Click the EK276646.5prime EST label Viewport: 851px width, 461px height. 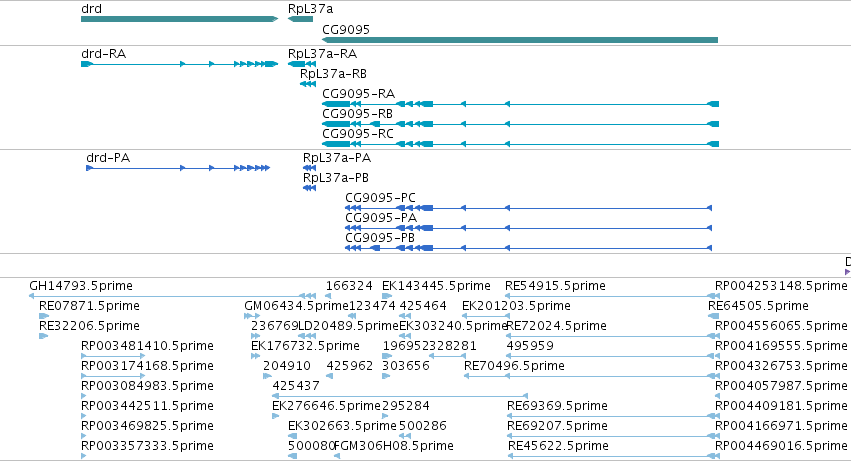[326, 407]
